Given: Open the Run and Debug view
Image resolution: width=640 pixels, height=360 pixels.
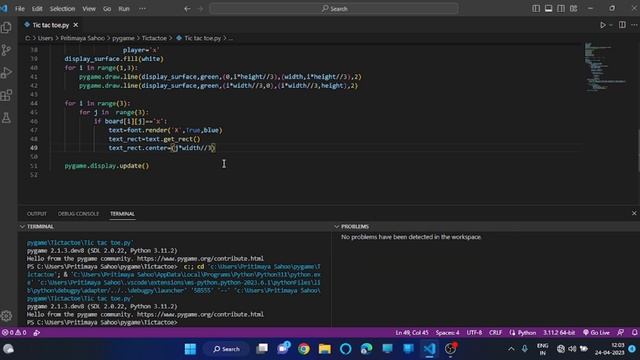Looking at the screenshot, I should coord(6,73).
